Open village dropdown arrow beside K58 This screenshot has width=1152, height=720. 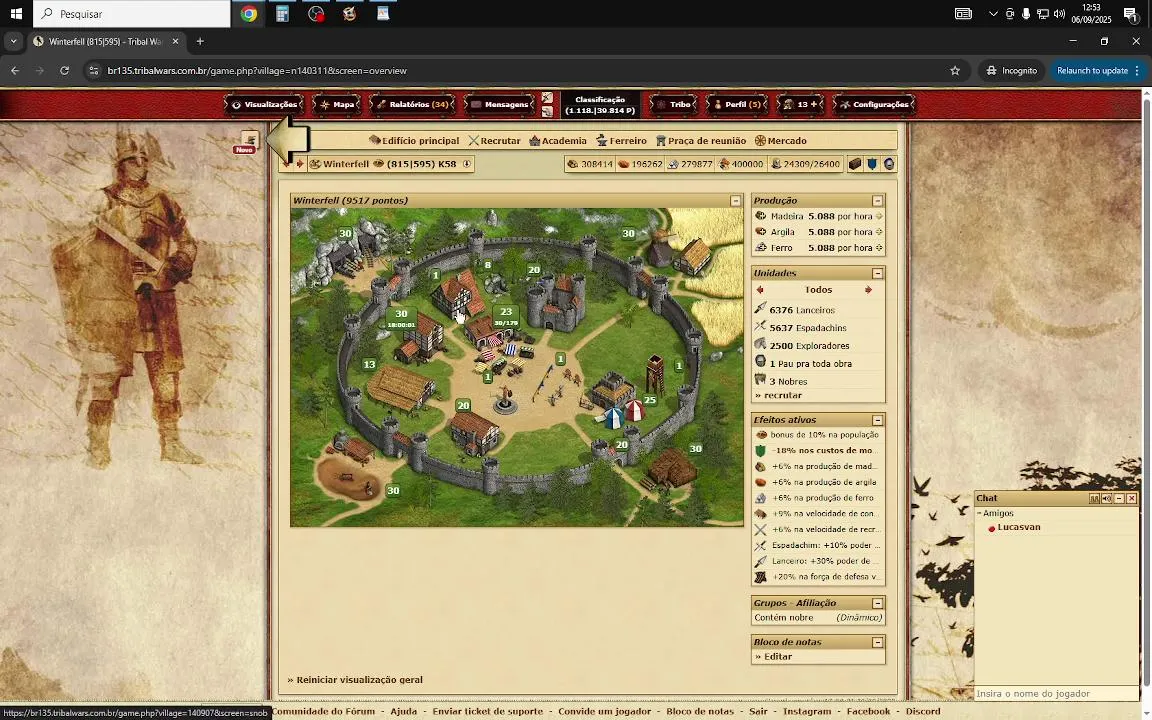point(467,164)
